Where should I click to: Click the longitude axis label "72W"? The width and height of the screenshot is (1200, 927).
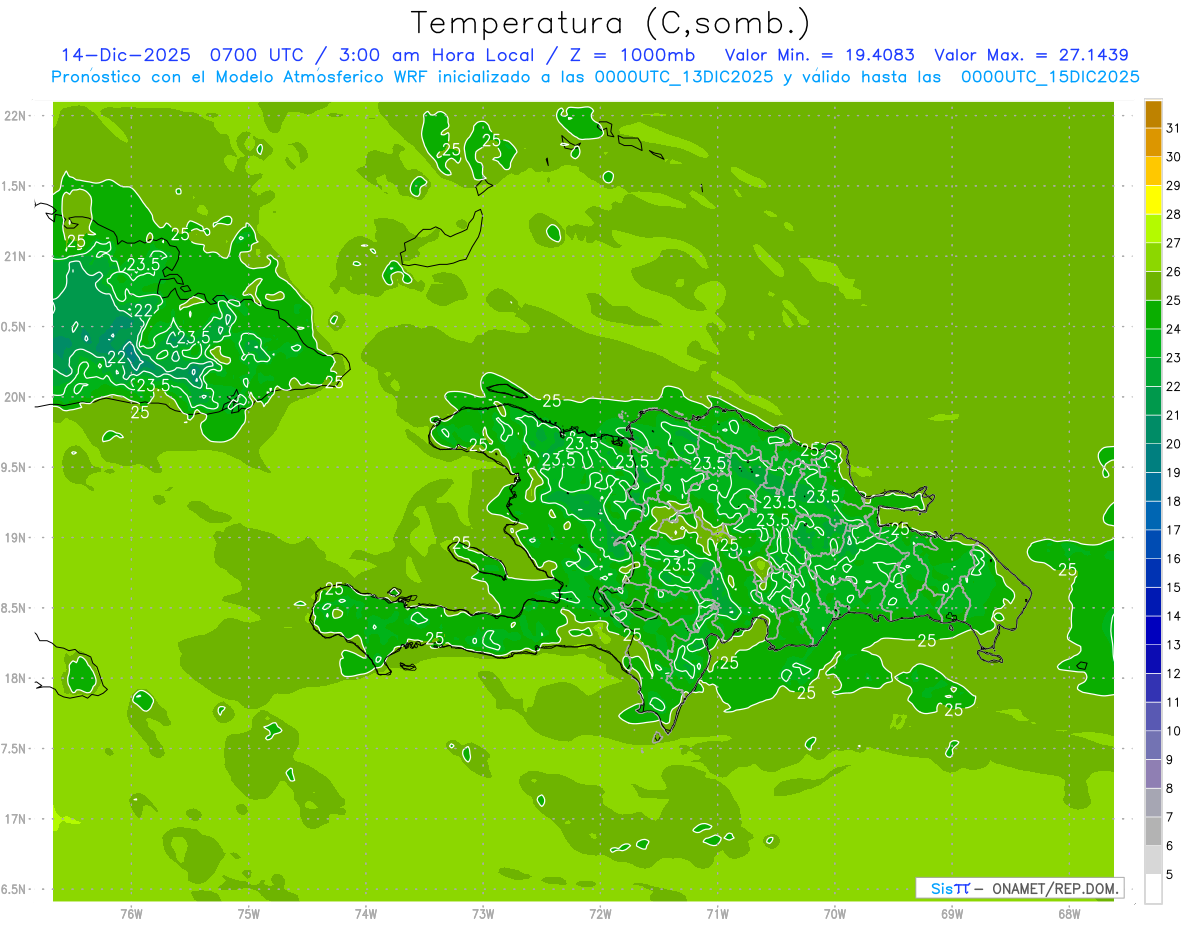point(600,914)
